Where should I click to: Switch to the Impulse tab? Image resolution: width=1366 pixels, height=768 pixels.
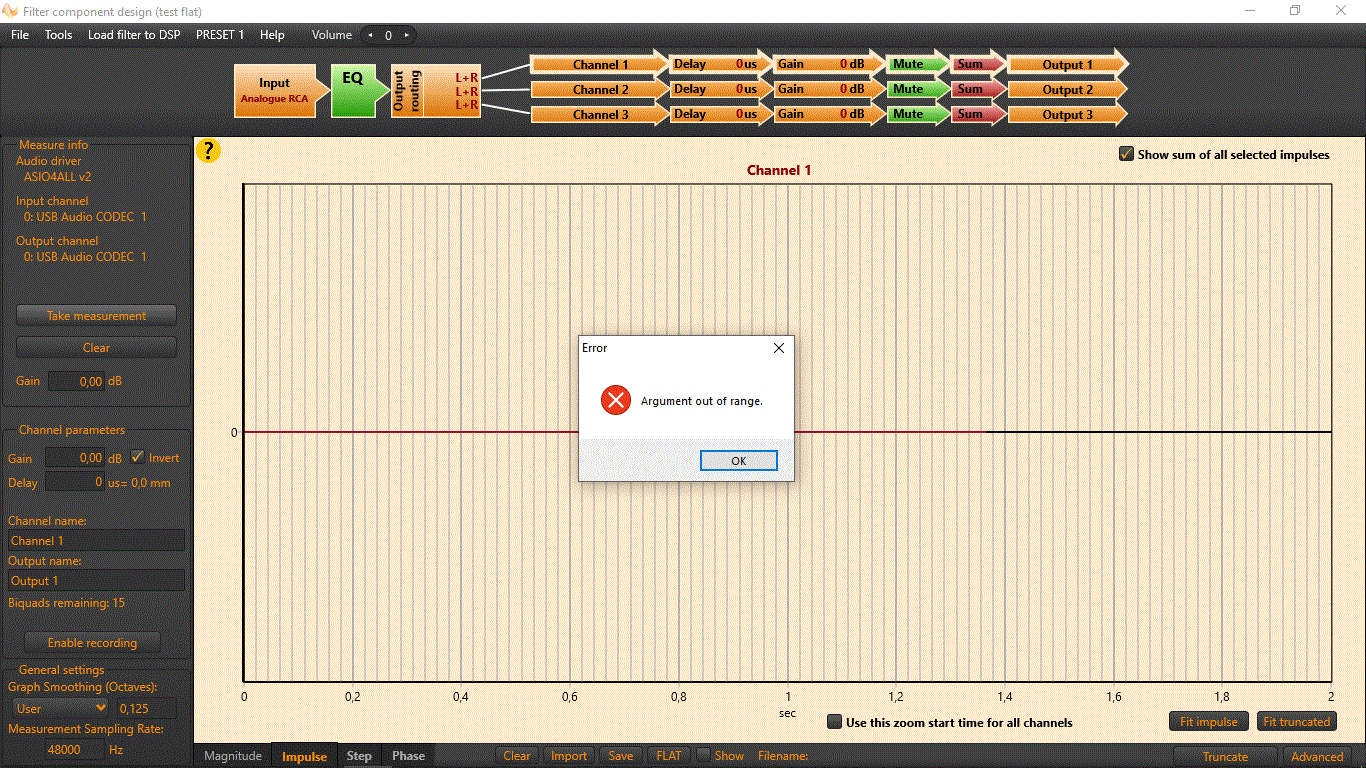305,756
